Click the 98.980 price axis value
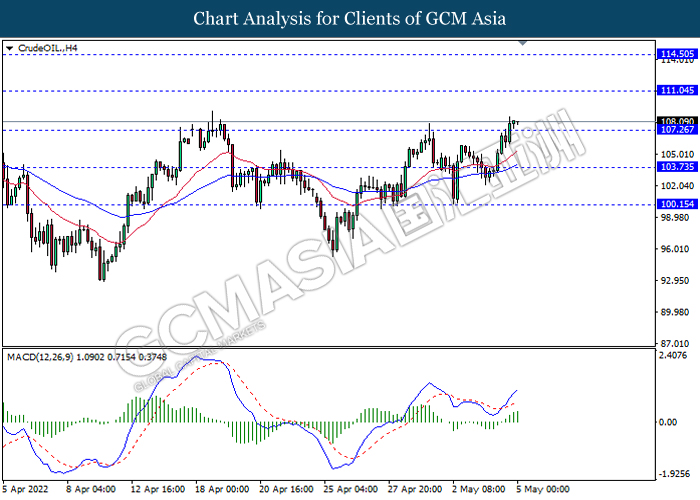This screenshot has width=700, height=500. click(x=677, y=217)
